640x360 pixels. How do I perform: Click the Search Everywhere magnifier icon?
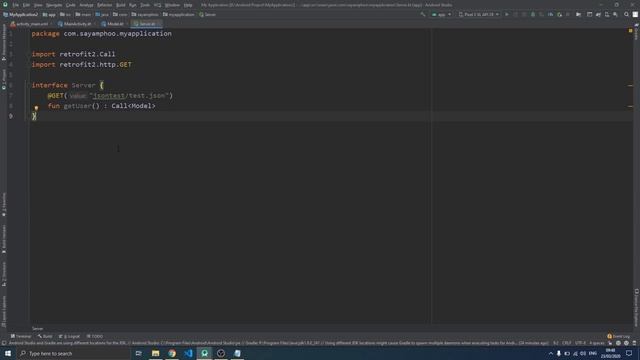tap(627, 14)
